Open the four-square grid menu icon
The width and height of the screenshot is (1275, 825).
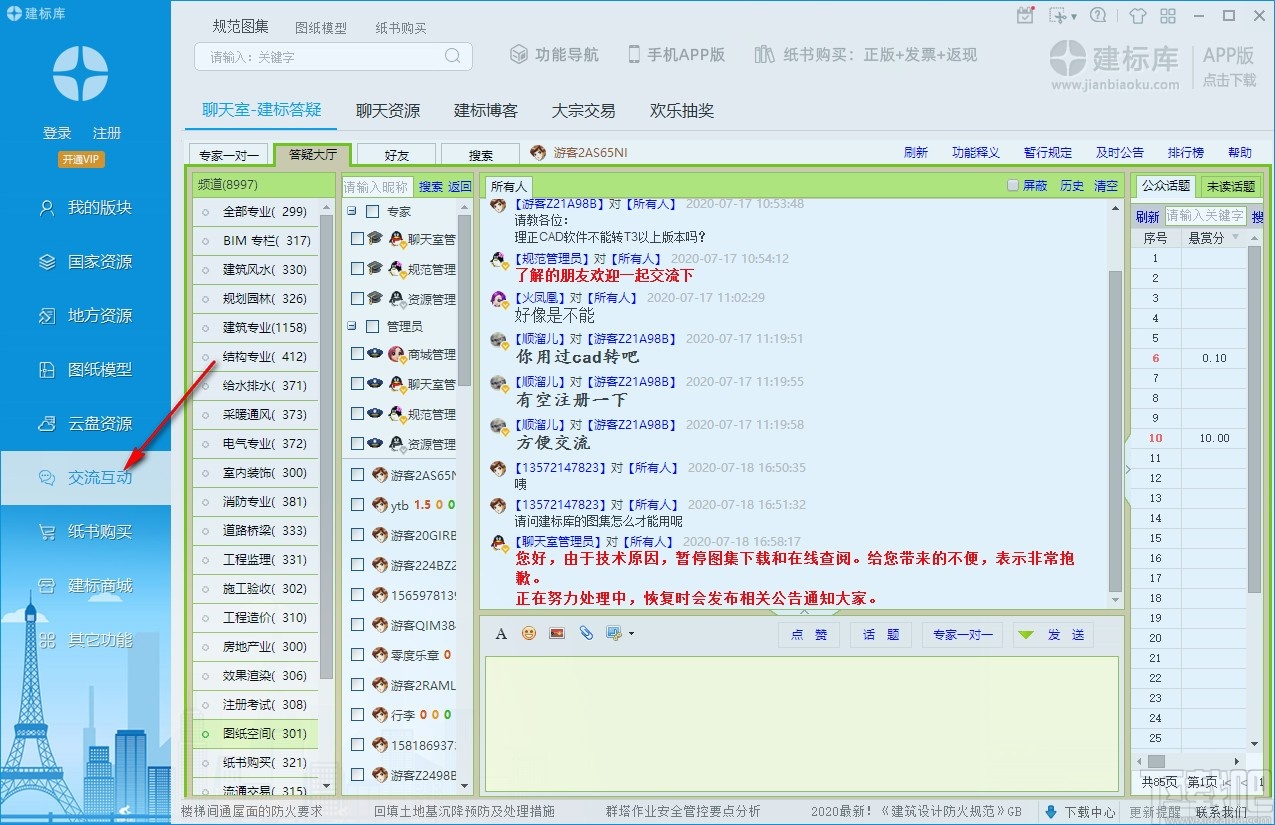[x=1168, y=15]
